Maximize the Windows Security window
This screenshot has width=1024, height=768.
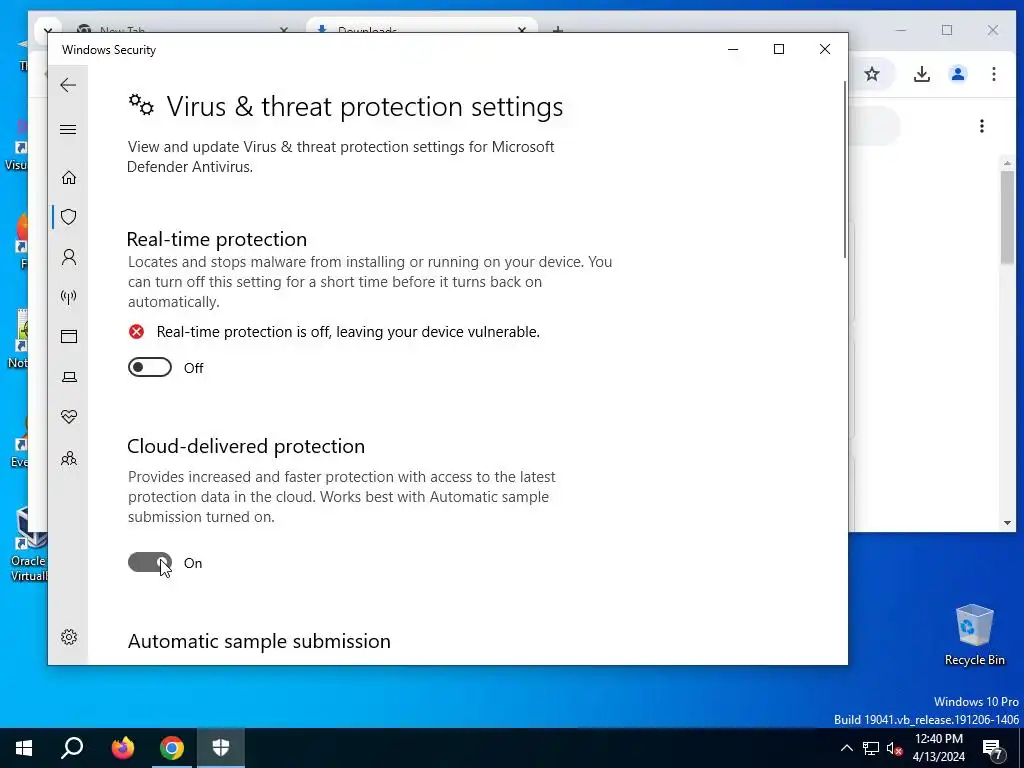[x=778, y=49]
